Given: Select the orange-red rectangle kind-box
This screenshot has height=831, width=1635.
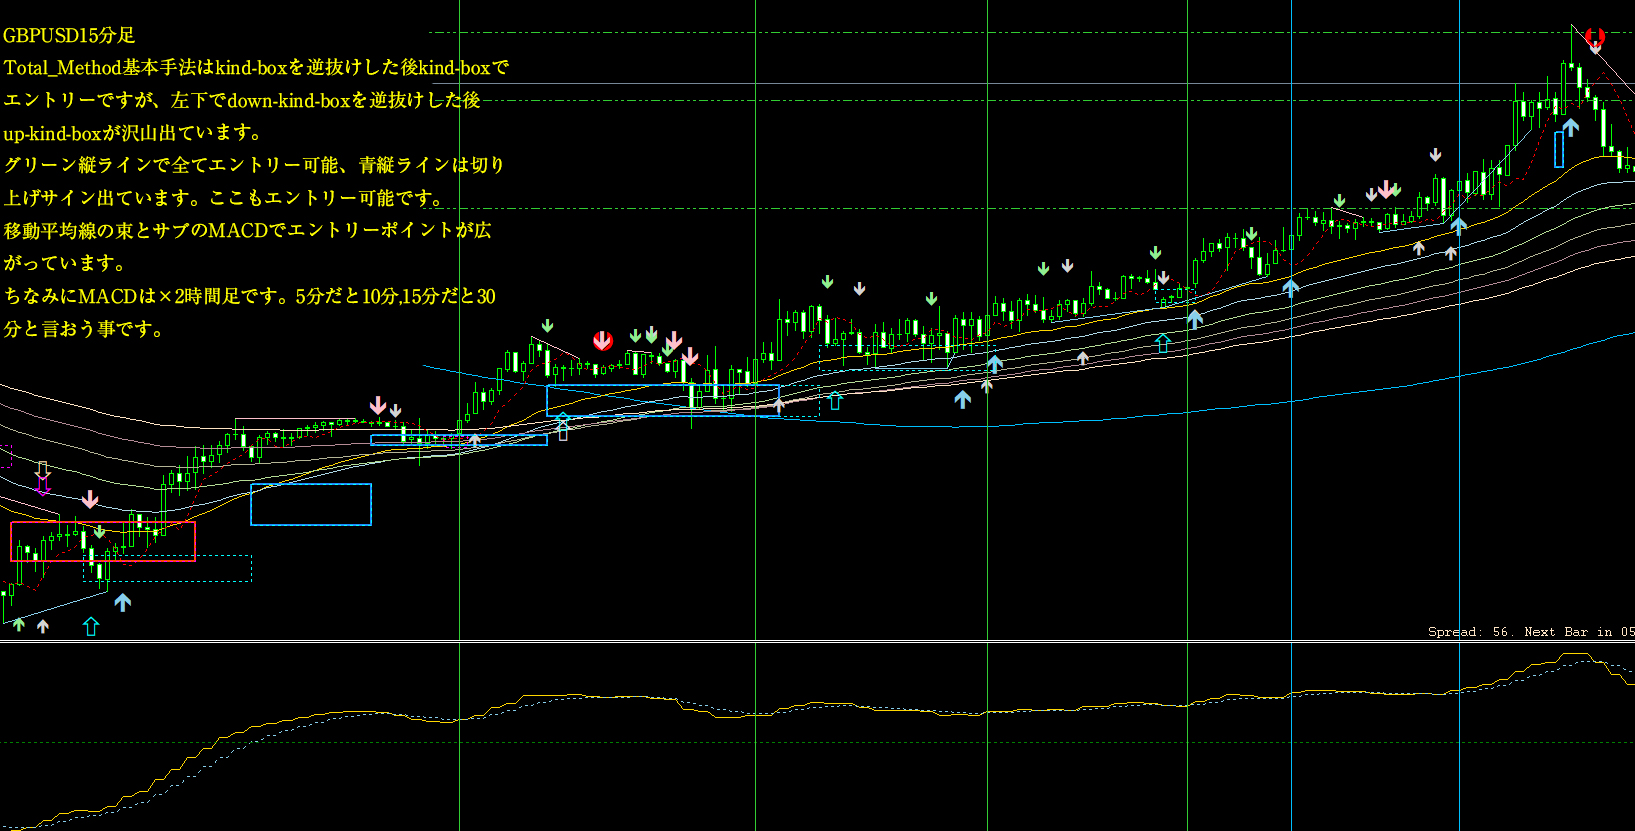Looking at the screenshot, I should tap(103, 541).
